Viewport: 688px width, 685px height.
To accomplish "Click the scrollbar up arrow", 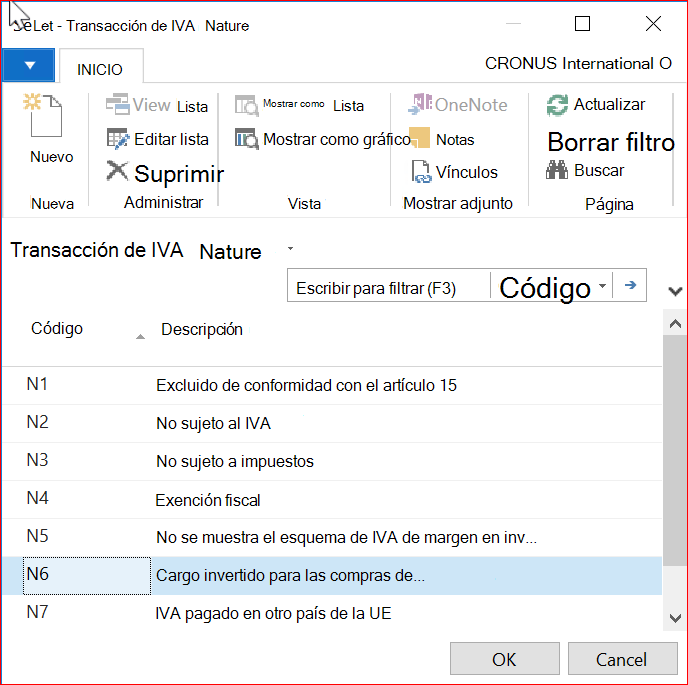I will 675,323.
